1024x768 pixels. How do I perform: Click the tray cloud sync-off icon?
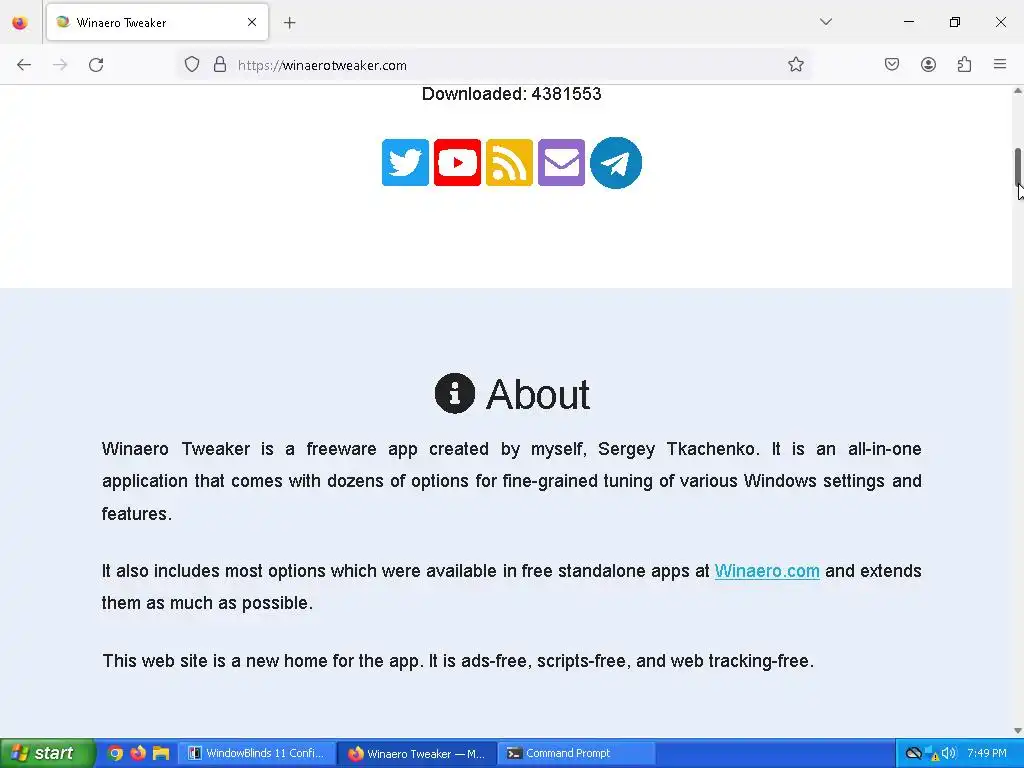click(914, 753)
